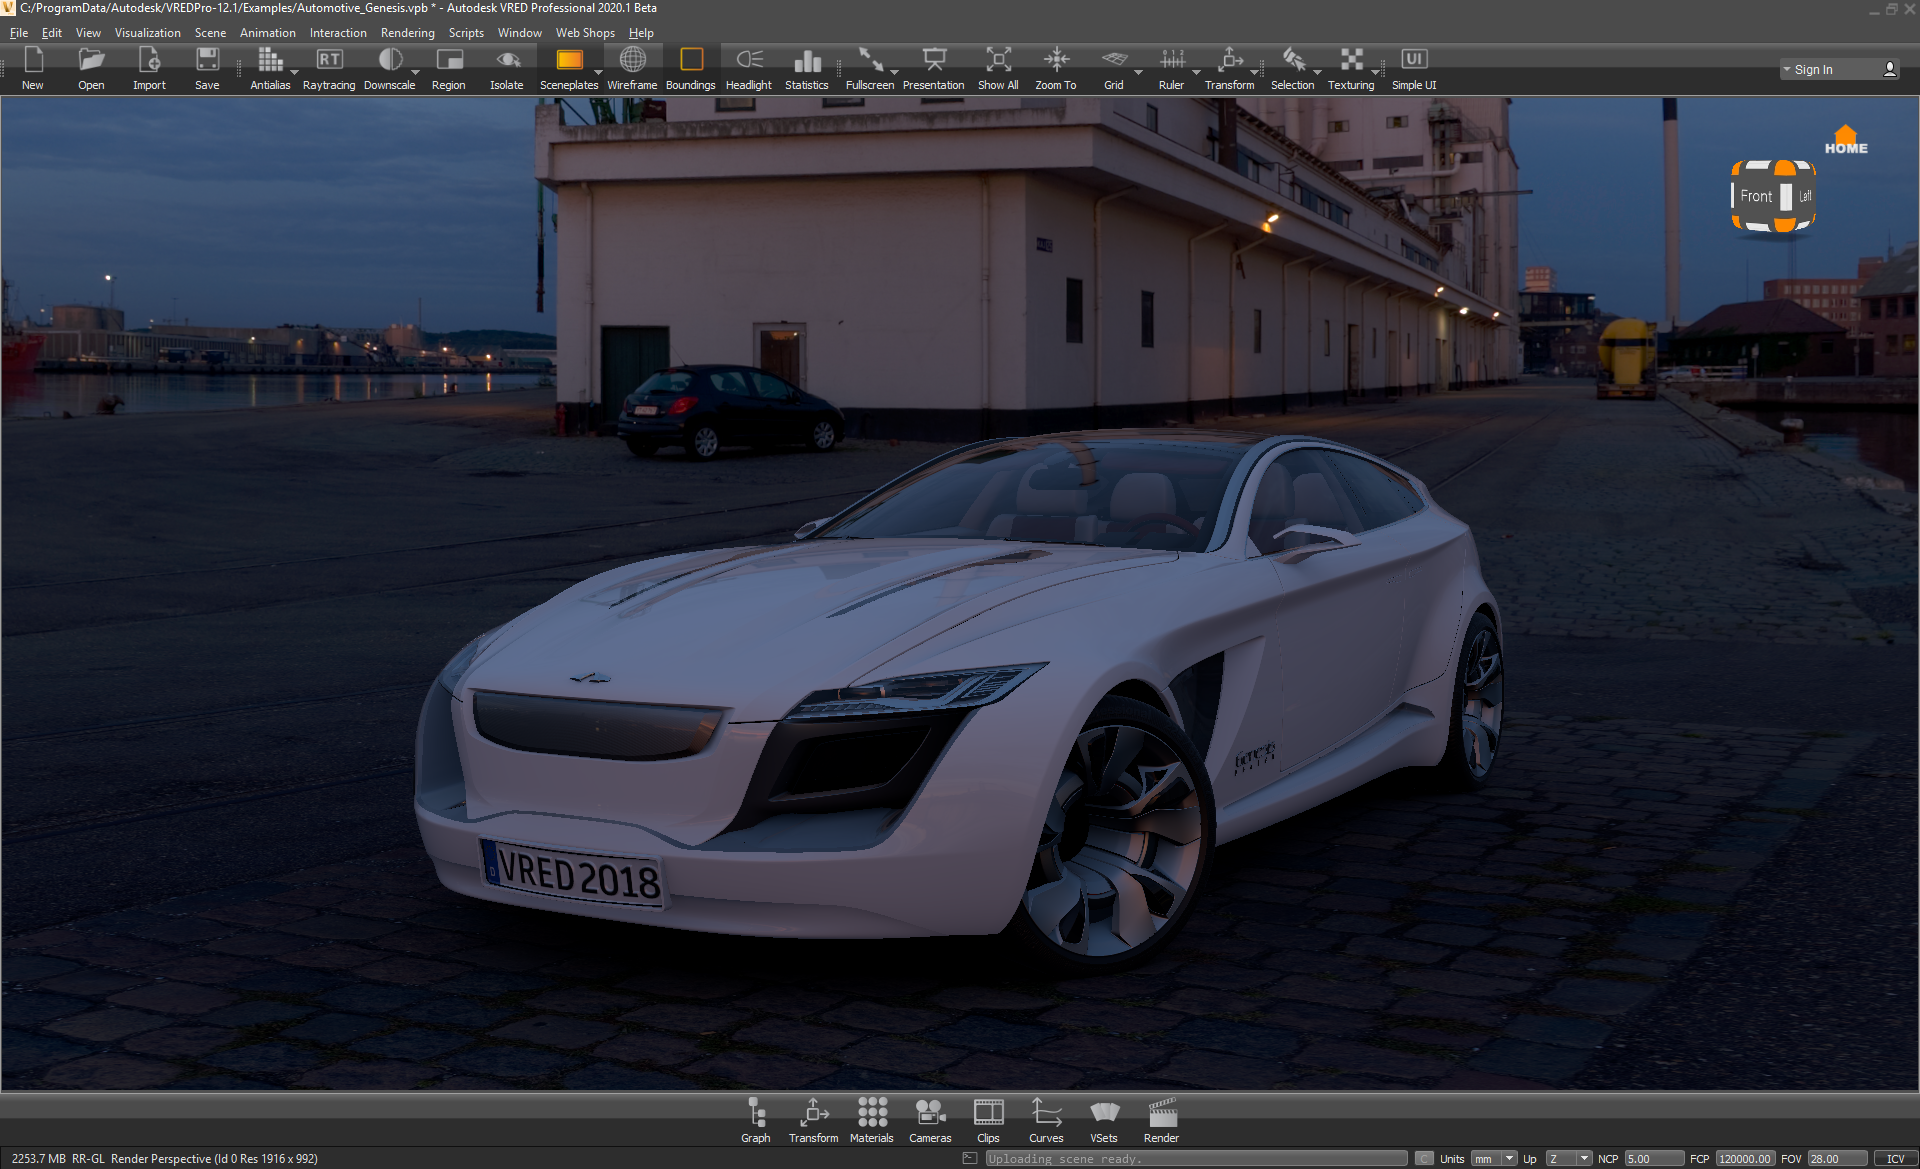Open the bottom Transform panel
The width and height of the screenshot is (1920, 1169).
click(814, 1120)
